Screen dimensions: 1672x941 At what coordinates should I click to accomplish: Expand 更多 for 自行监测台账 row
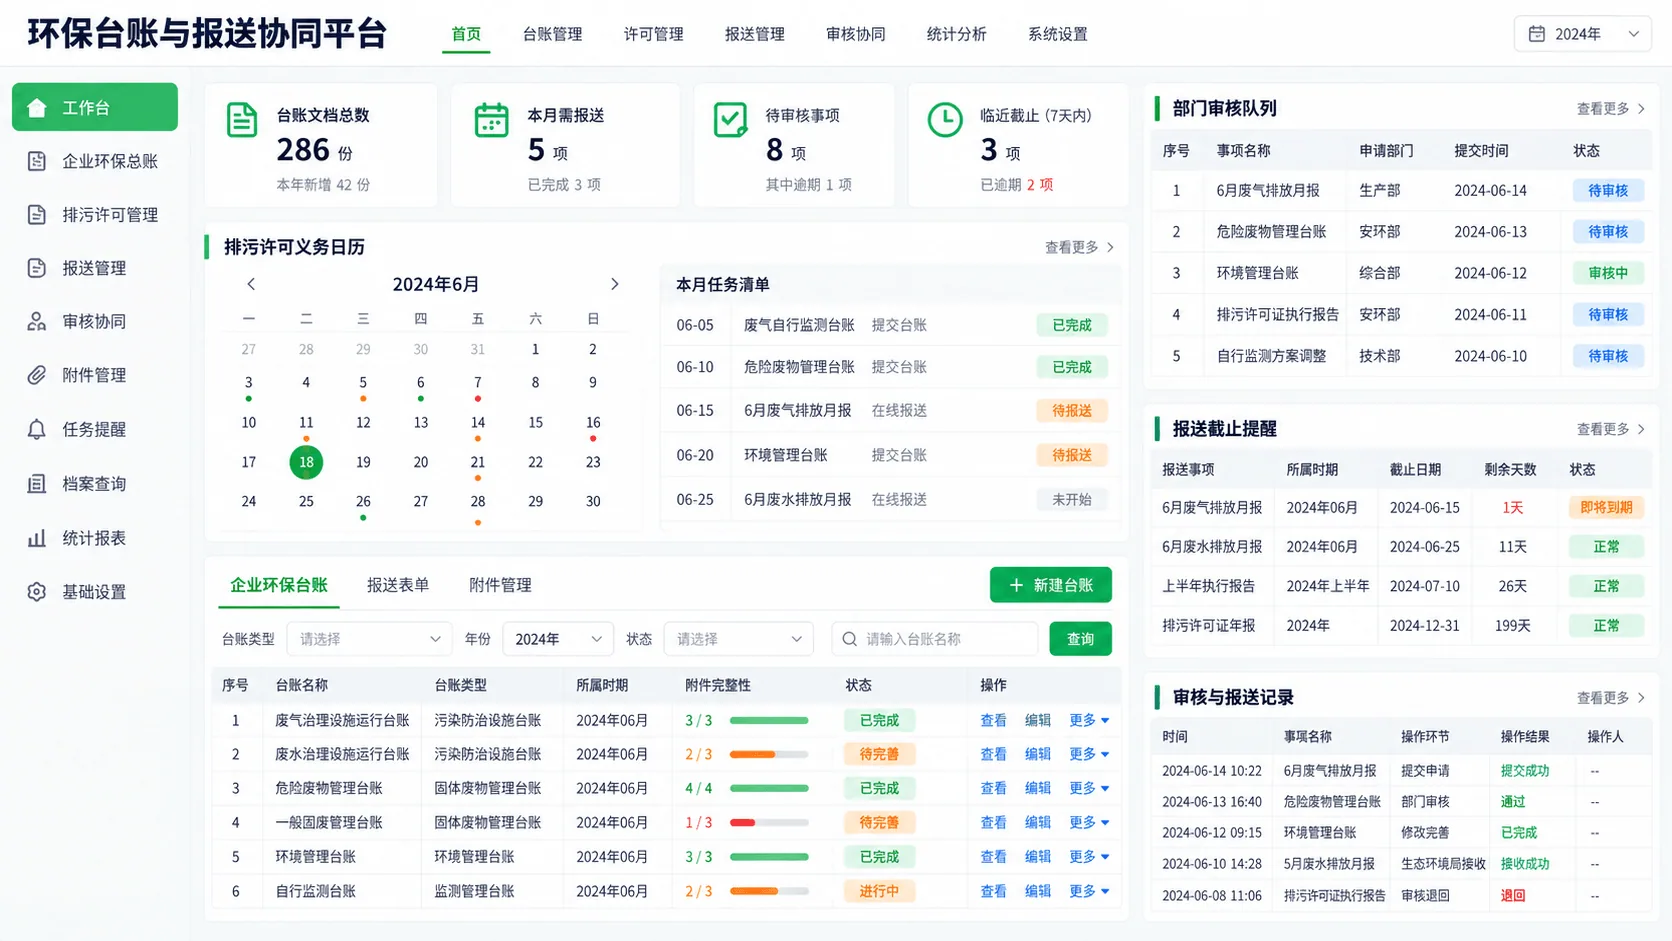tap(1089, 891)
